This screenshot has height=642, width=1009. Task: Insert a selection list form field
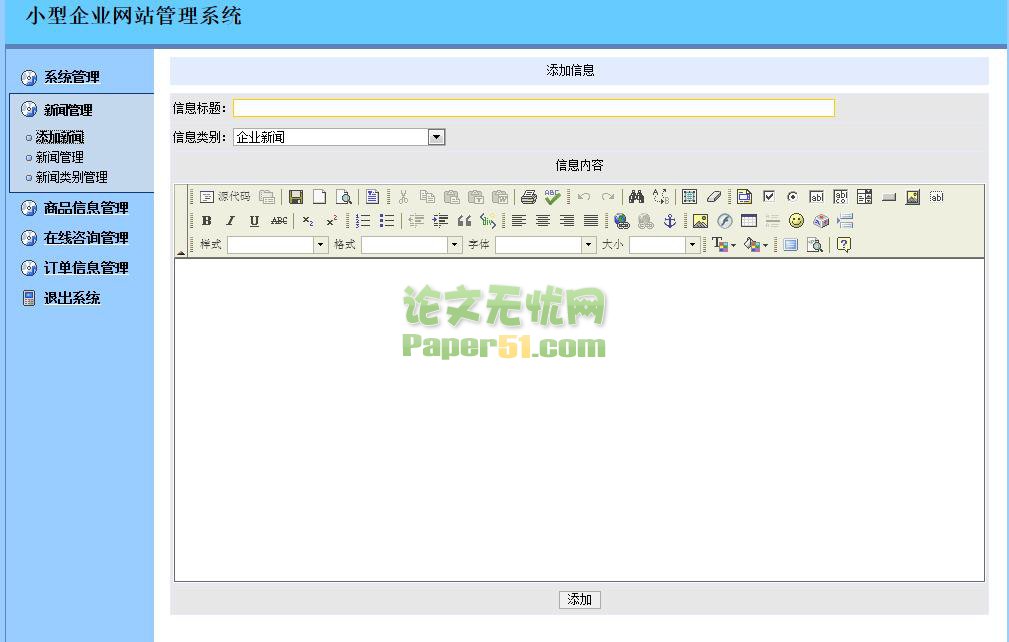pos(864,197)
